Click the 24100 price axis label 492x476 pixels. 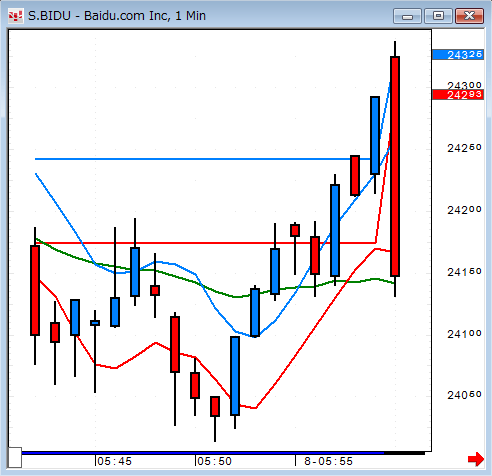(x=464, y=334)
